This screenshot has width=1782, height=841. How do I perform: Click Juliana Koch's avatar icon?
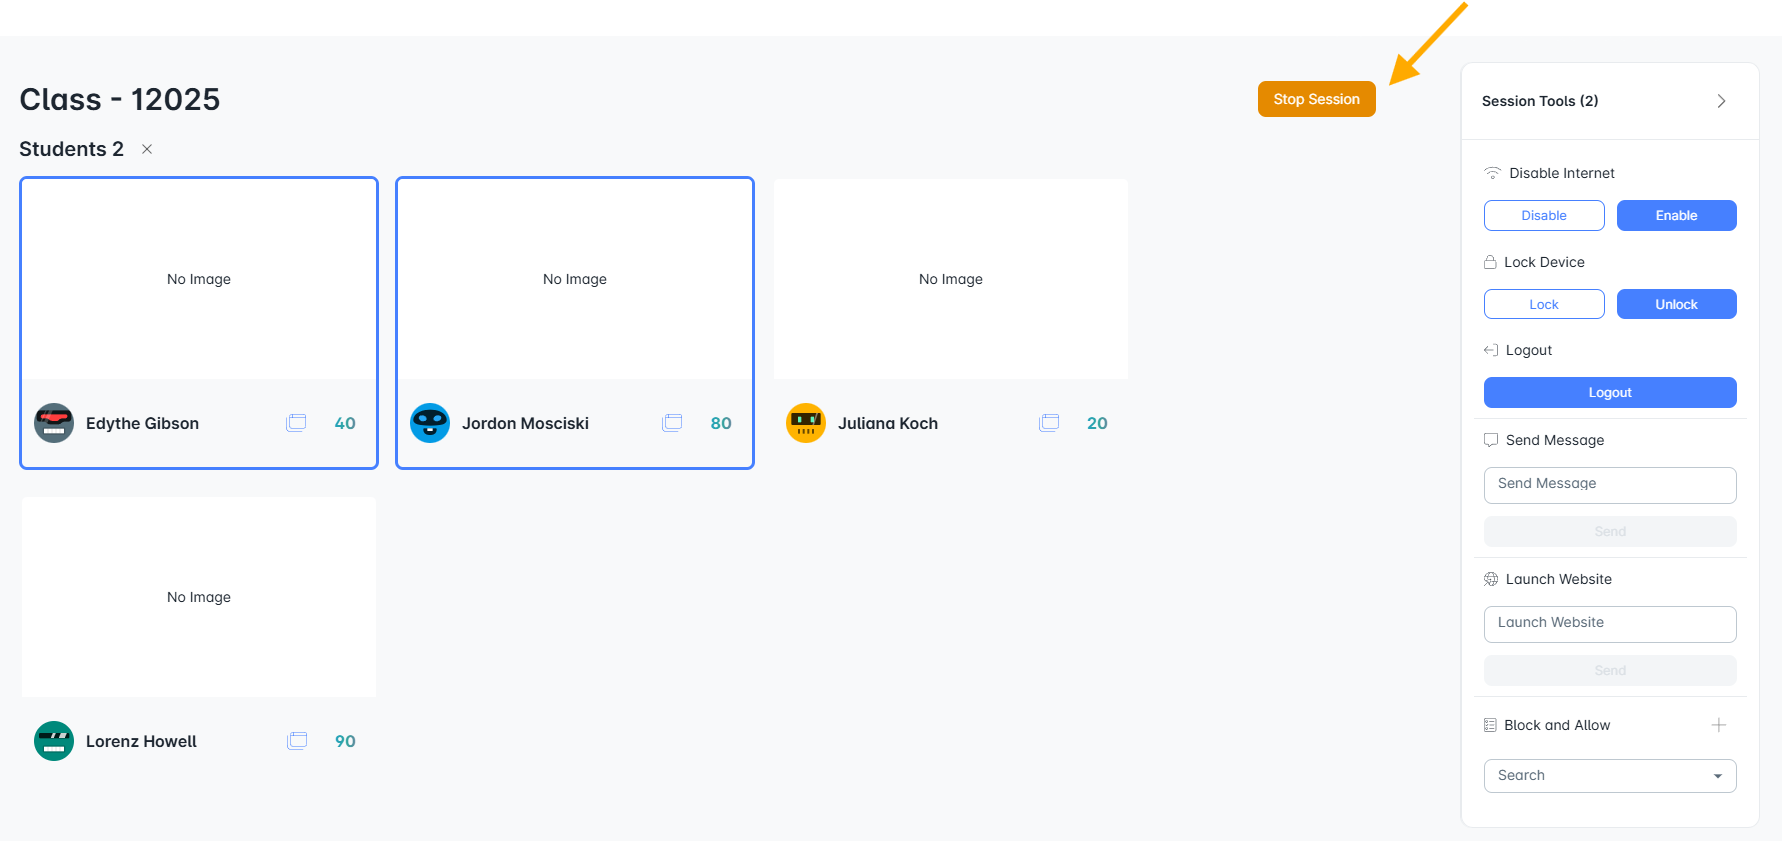(x=806, y=423)
